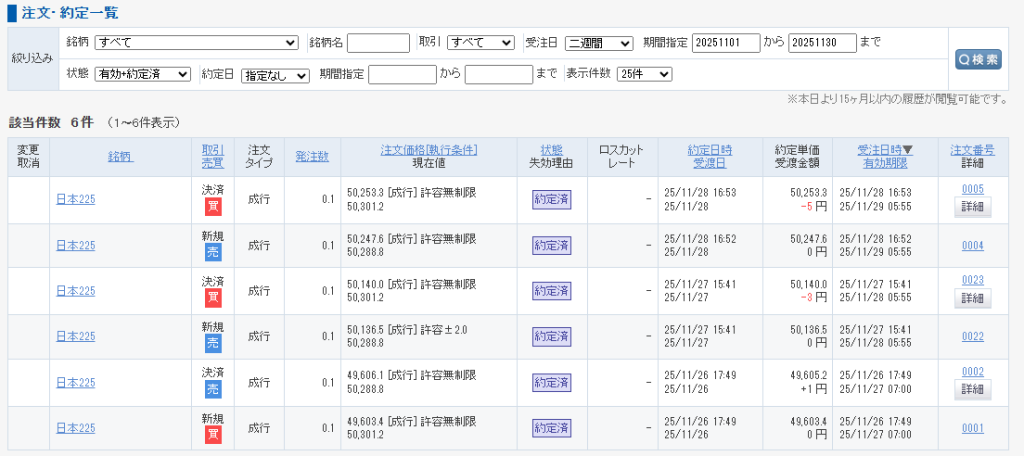
Task: Click the 検索 search button
Action: click(x=977, y=59)
